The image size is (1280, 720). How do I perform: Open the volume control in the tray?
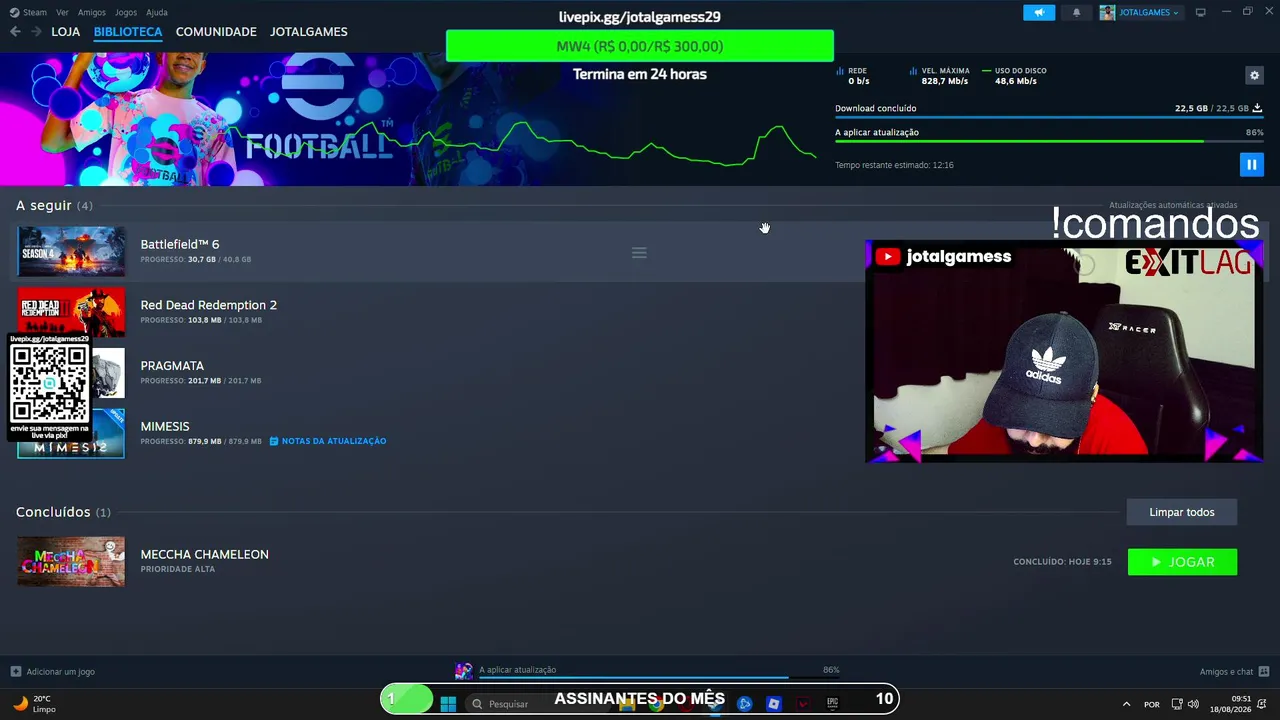click(1193, 704)
